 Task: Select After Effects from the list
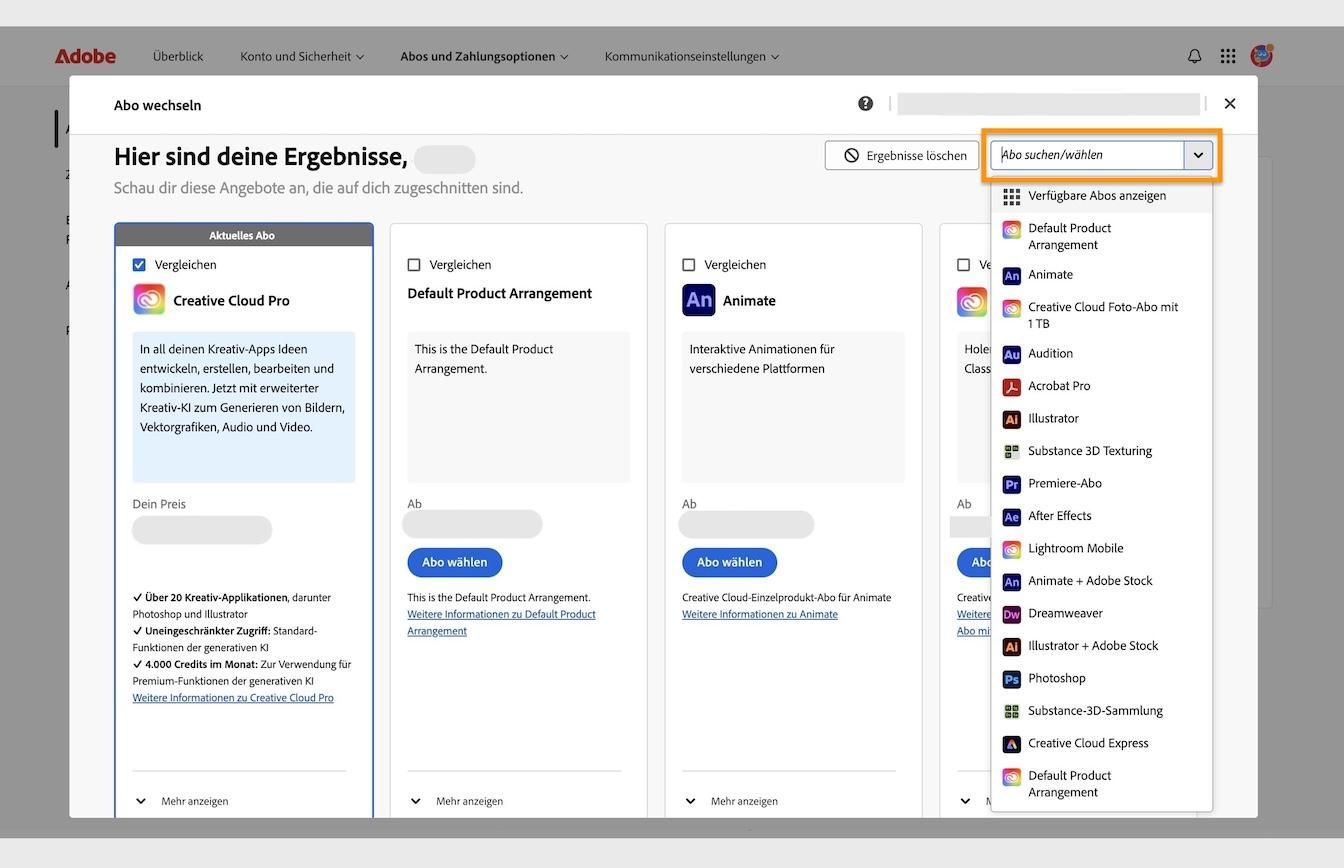click(1059, 515)
